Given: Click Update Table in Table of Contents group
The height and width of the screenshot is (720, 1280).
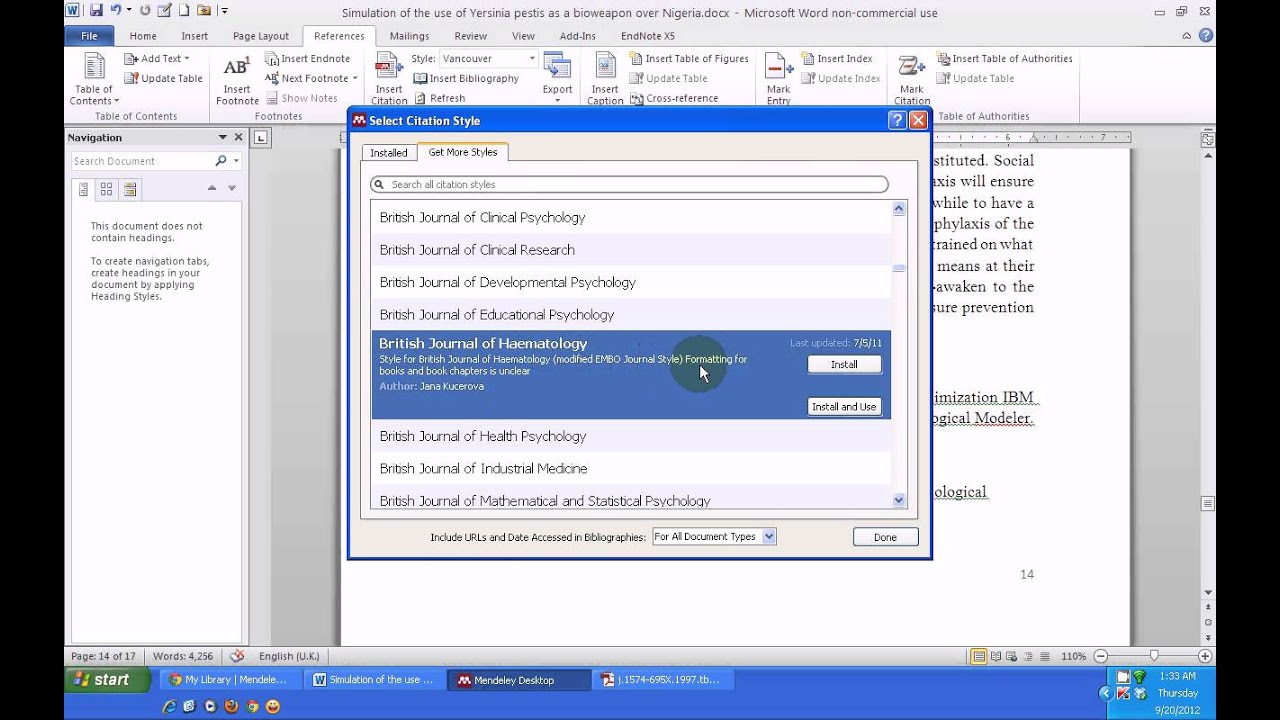Looking at the screenshot, I should pyautogui.click(x=163, y=78).
